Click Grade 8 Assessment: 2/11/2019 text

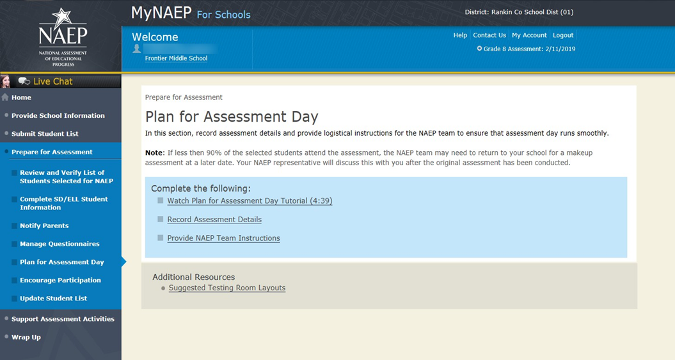(x=529, y=49)
